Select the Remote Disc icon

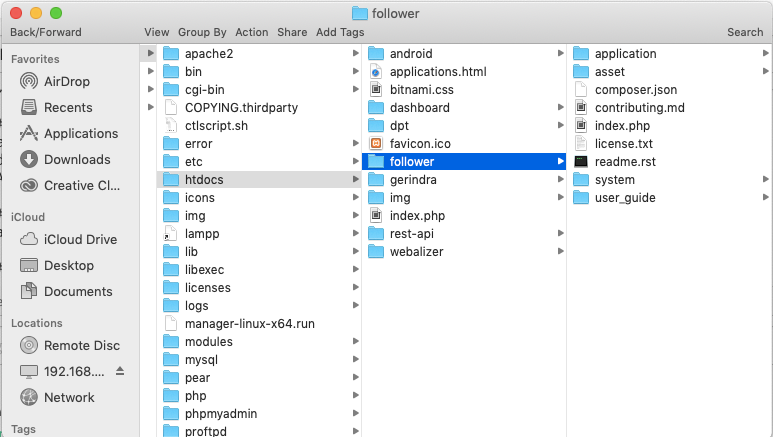pyautogui.click(x=29, y=345)
